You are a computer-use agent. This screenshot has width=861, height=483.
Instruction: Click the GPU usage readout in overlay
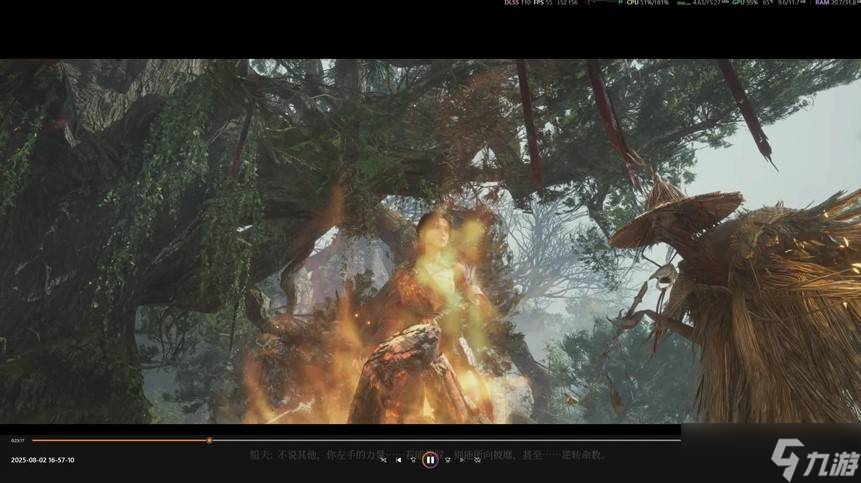tap(744, 3)
